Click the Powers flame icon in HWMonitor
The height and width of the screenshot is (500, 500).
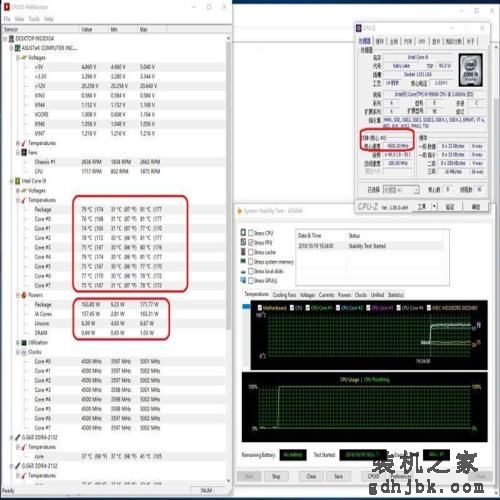coord(24,295)
